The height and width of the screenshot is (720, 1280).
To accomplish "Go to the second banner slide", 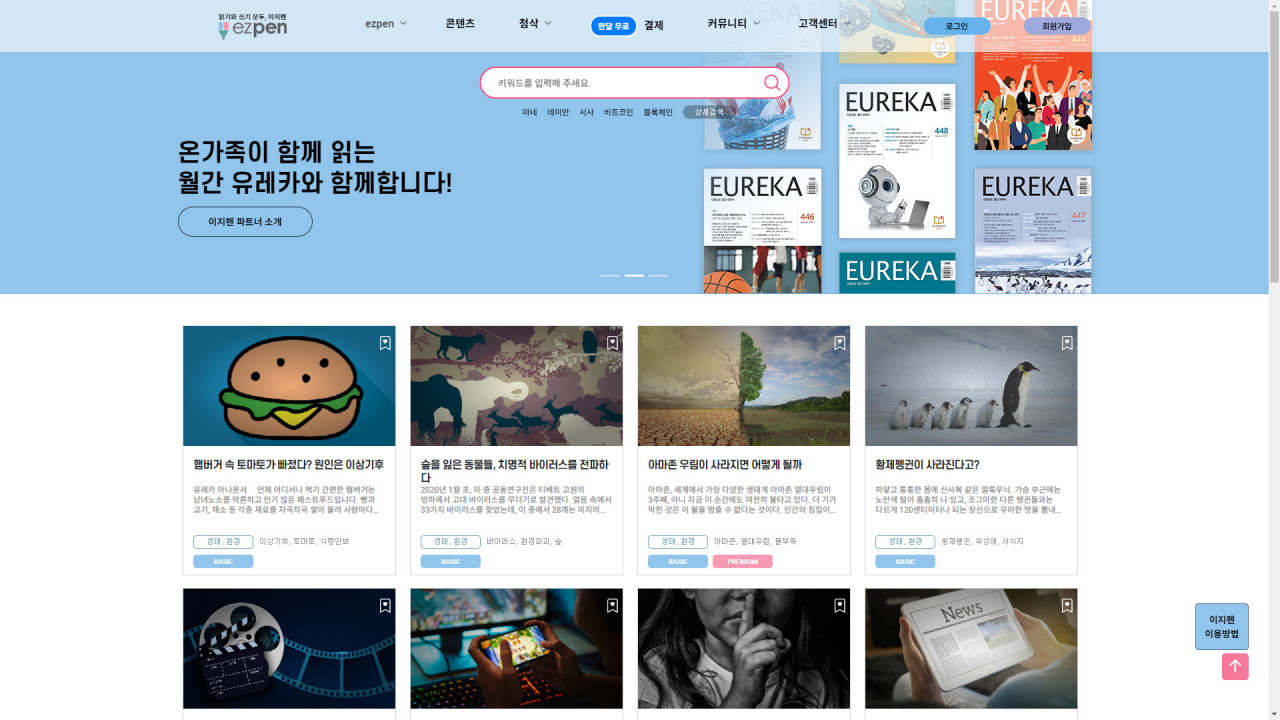I will [634, 275].
